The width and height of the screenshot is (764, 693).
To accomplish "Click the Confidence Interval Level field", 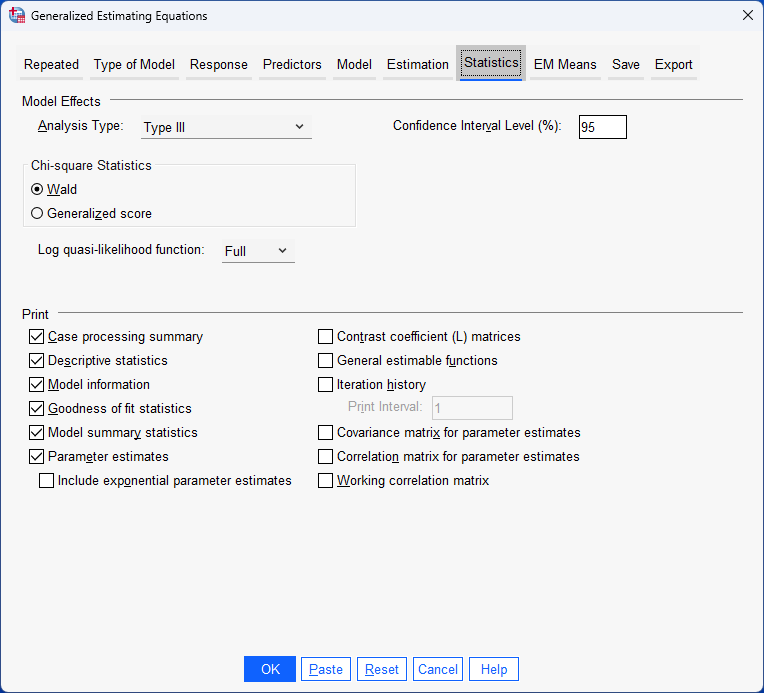I will [x=602, y=127].
